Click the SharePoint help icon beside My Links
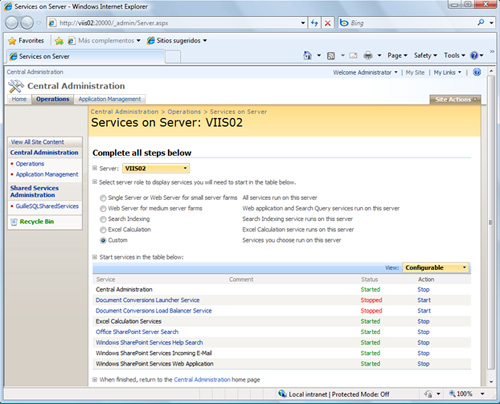This screenshot has height=404, width=500. (x=477, y=72)
